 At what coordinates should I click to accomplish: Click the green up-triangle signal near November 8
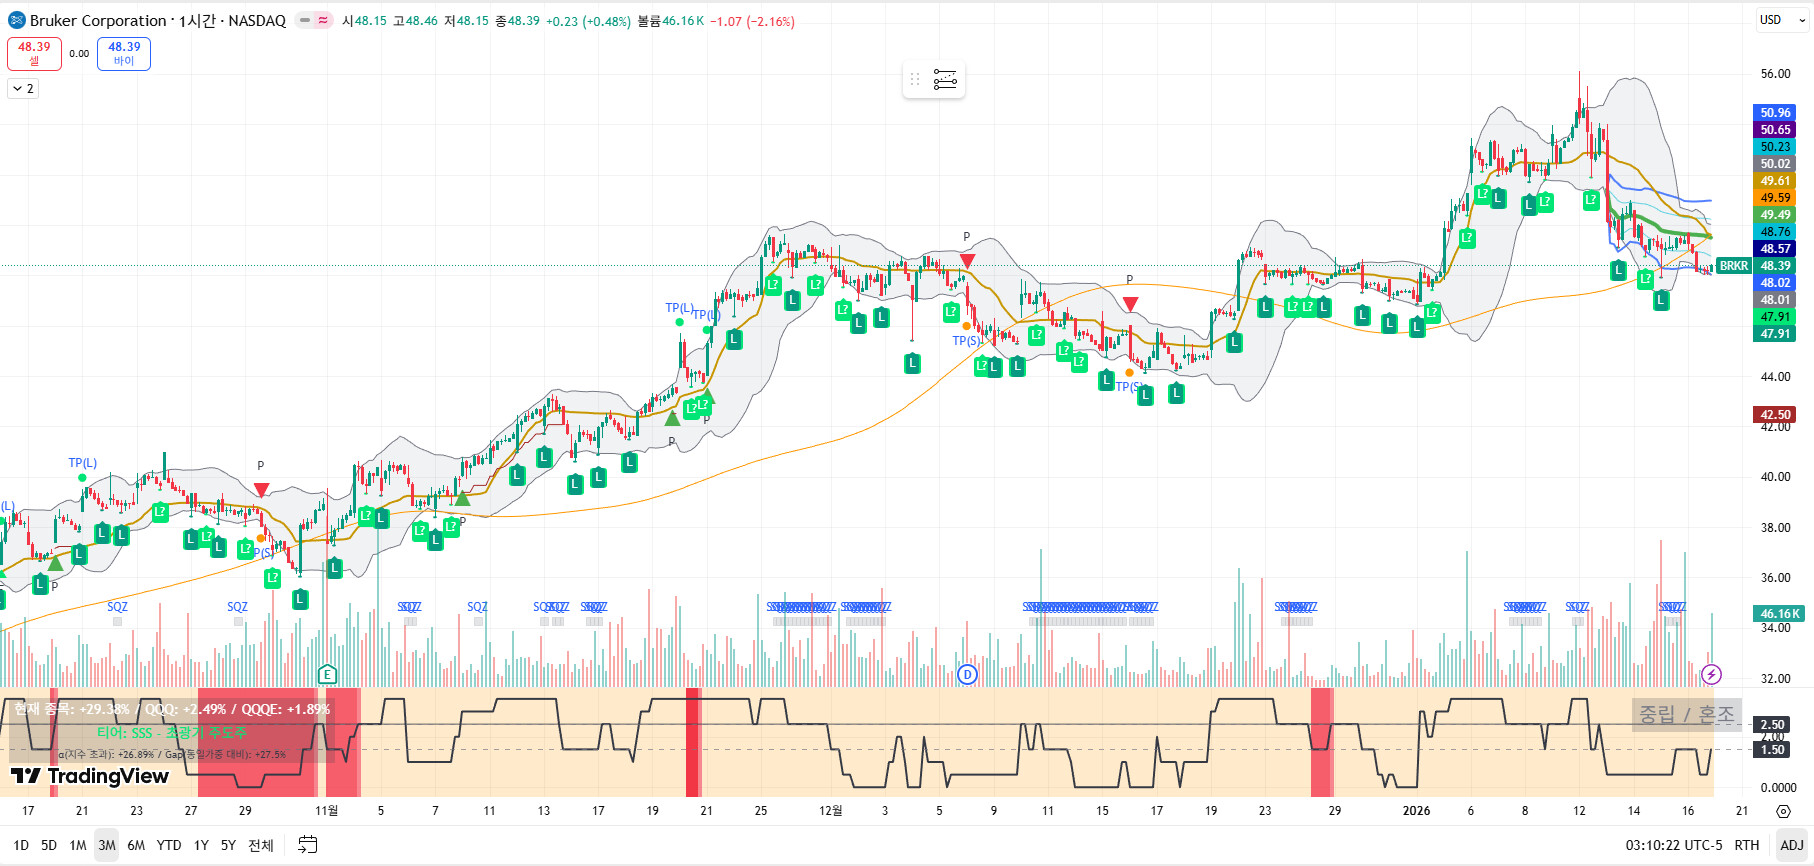(462, 498)
